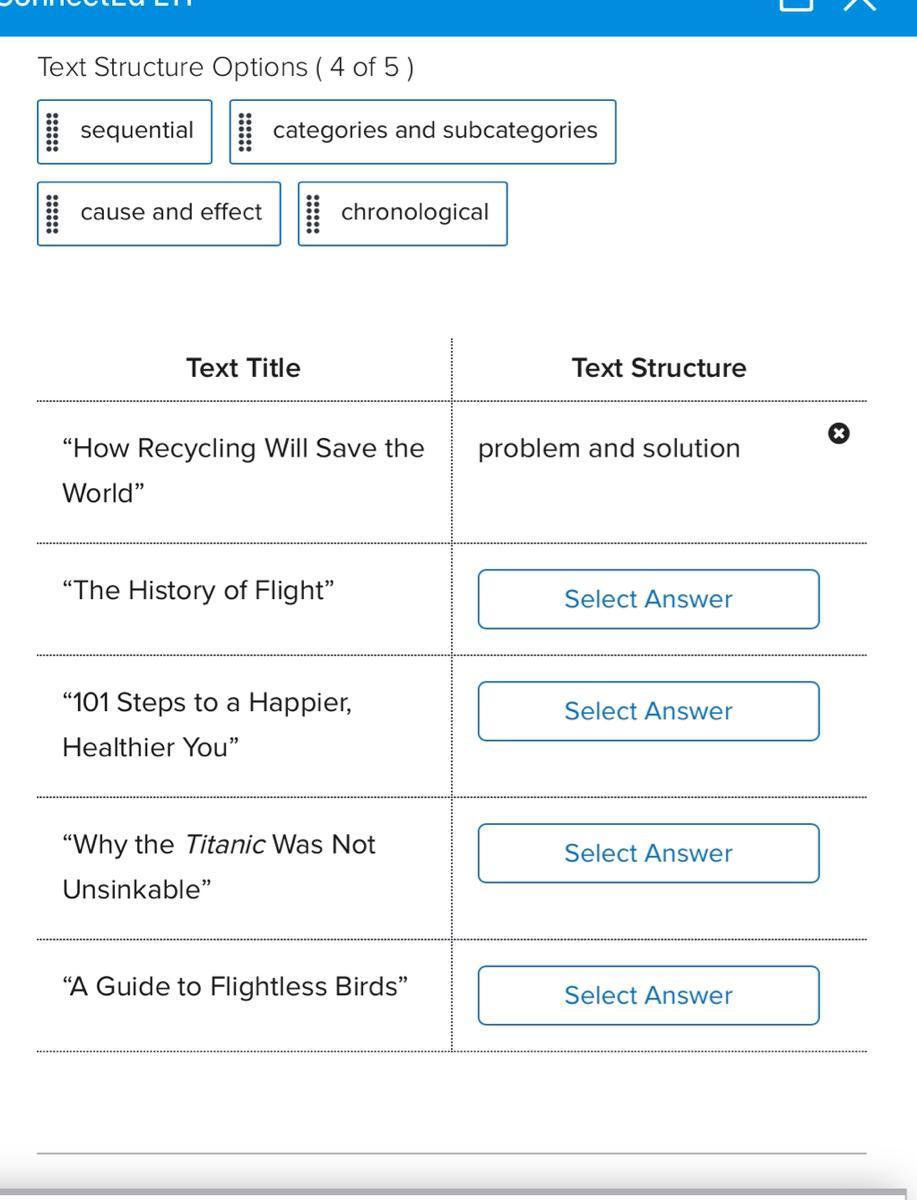Screen dimensions: 917x1200
Task: Click the Text Structure Options heading
Action: click(225, 68)
